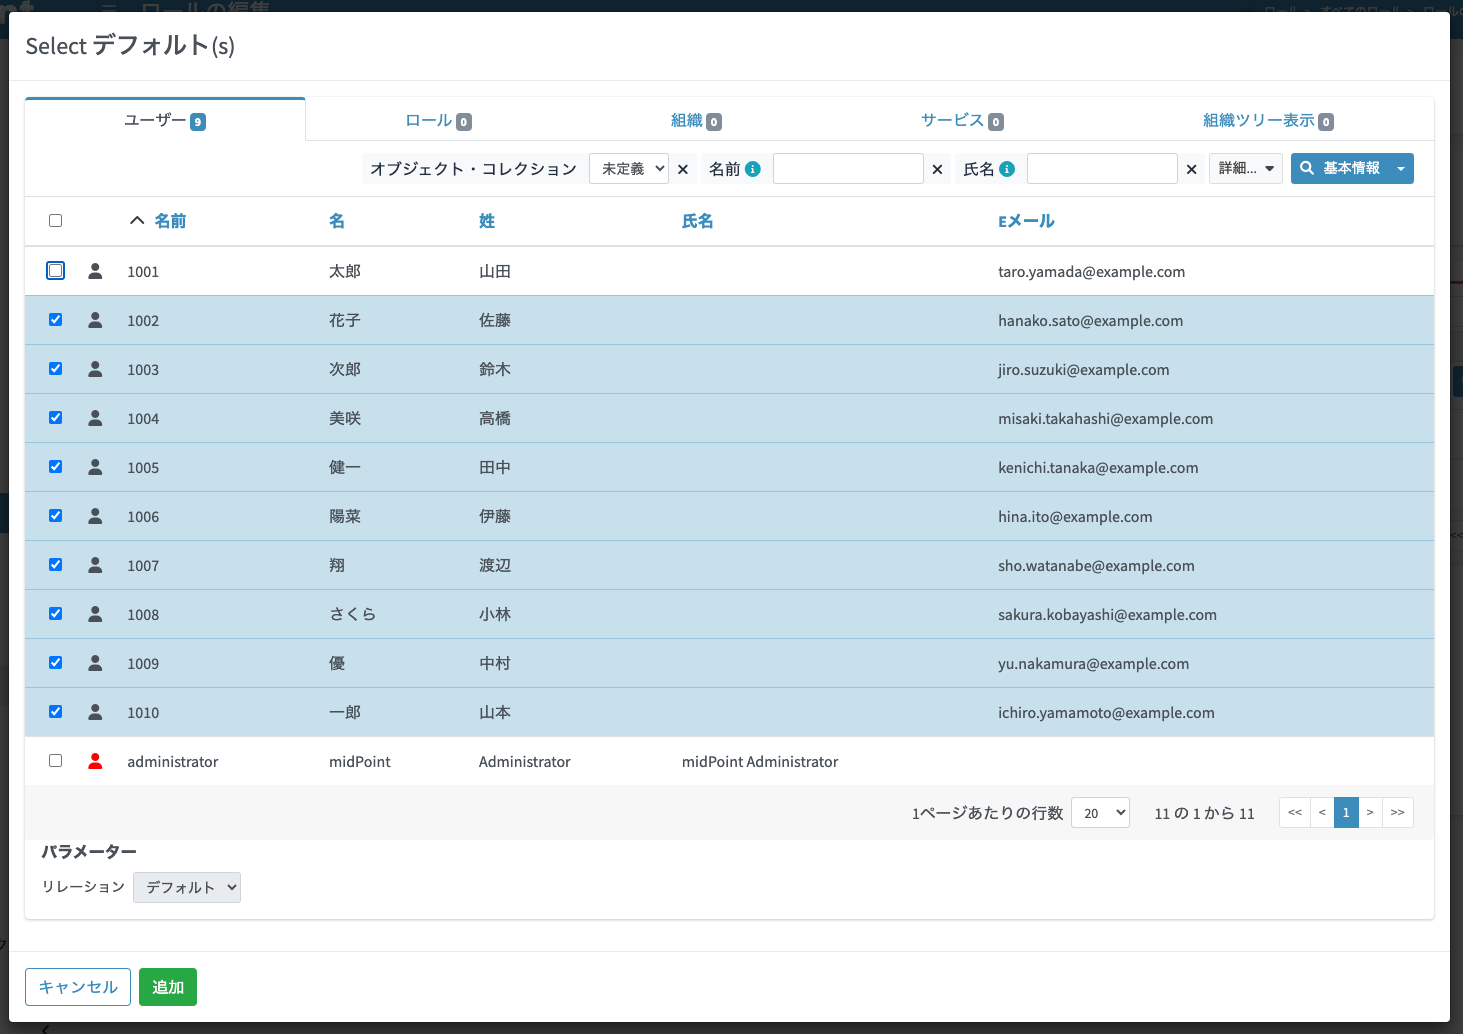Click the red administrator user icon
The height and width of the screenshot is (1034, 1463).
pos(95,761)
